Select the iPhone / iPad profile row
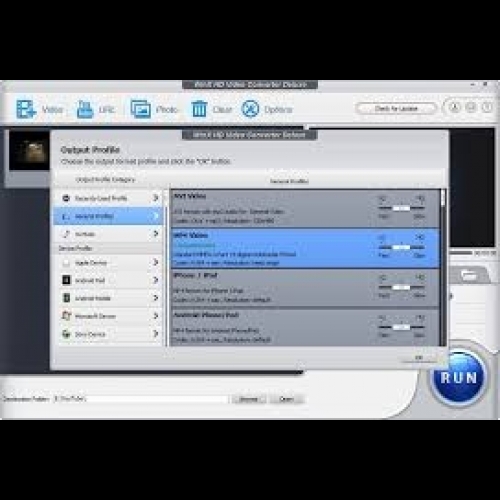The width and height of the screenshot is (500, 500). click(305, 288)
